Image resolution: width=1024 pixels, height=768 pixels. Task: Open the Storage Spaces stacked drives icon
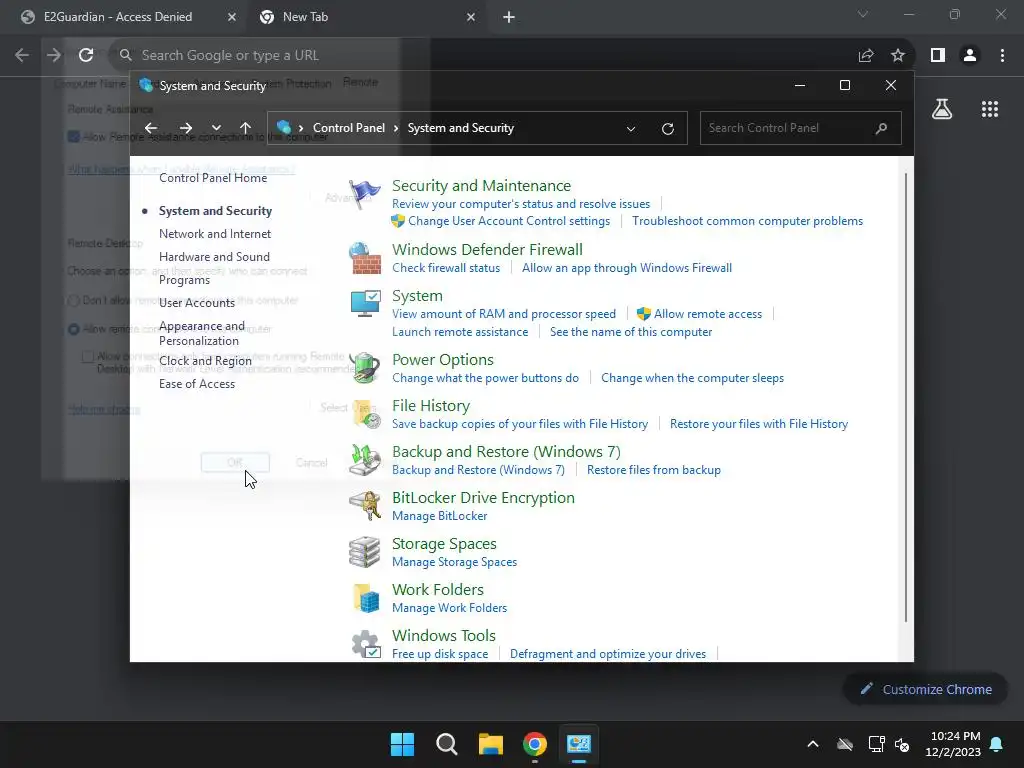(x=364, y=552)
